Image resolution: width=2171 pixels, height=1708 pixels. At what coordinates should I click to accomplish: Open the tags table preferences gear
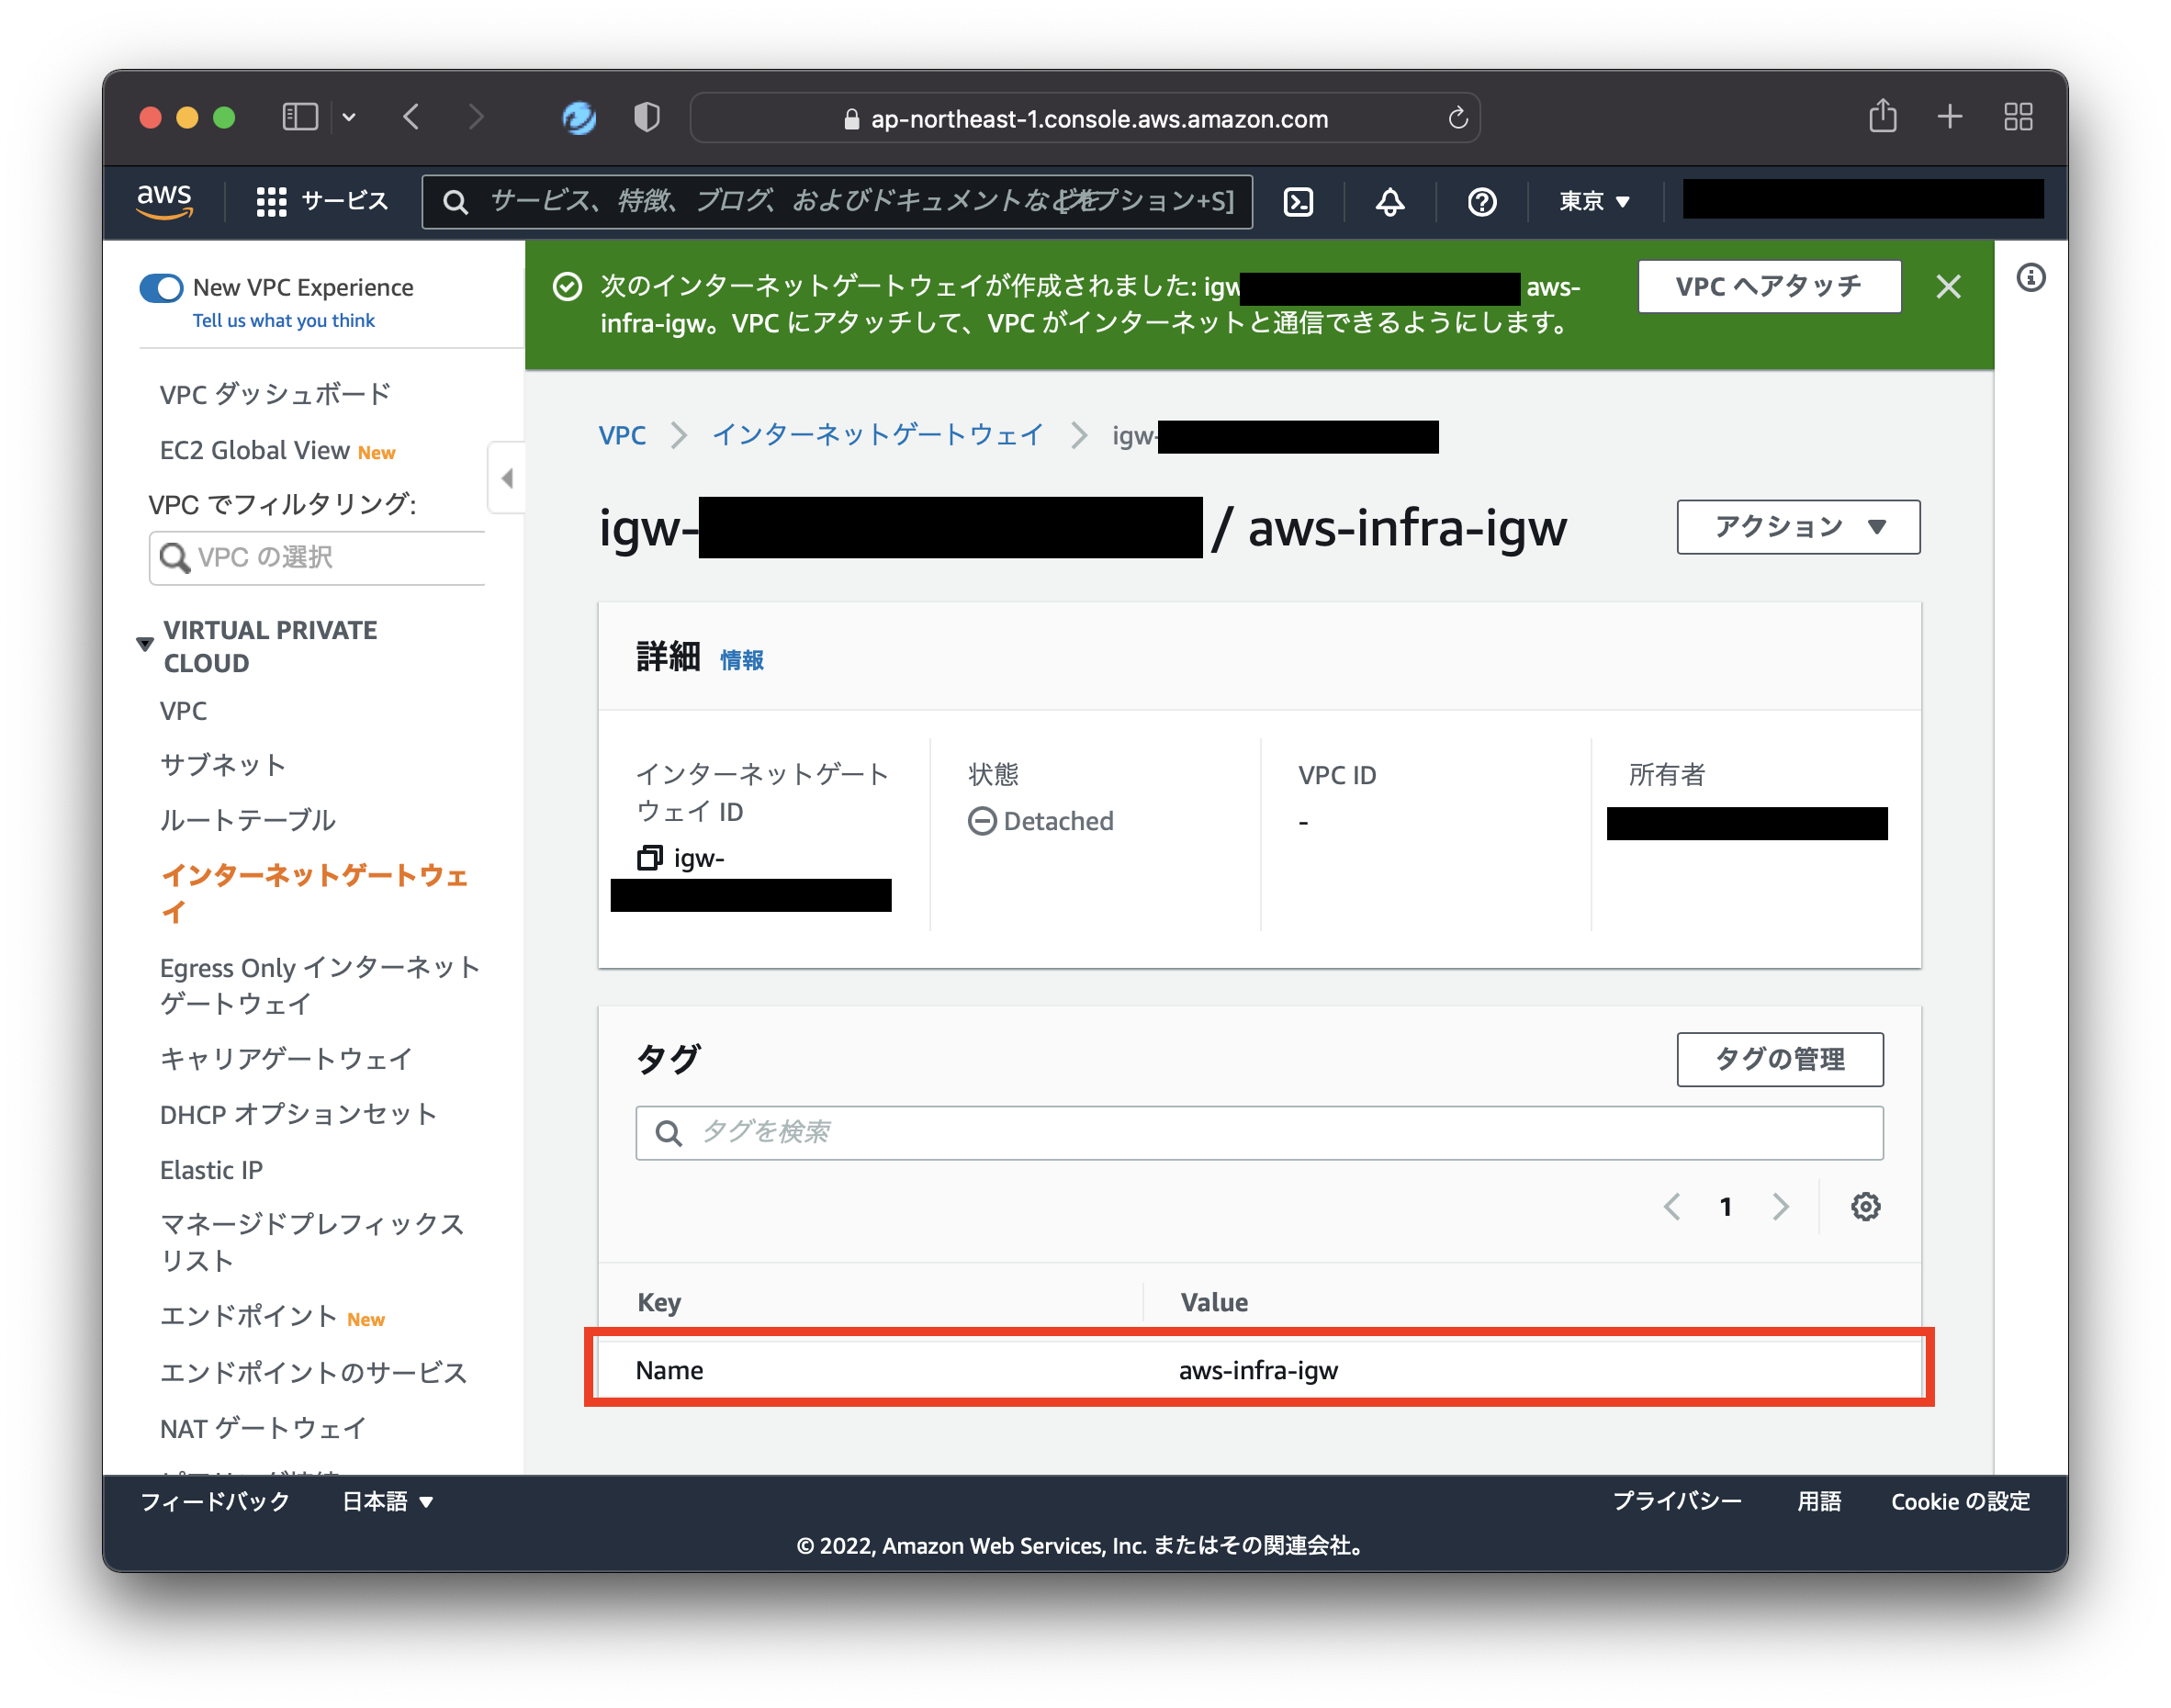coord(1864,1207)
